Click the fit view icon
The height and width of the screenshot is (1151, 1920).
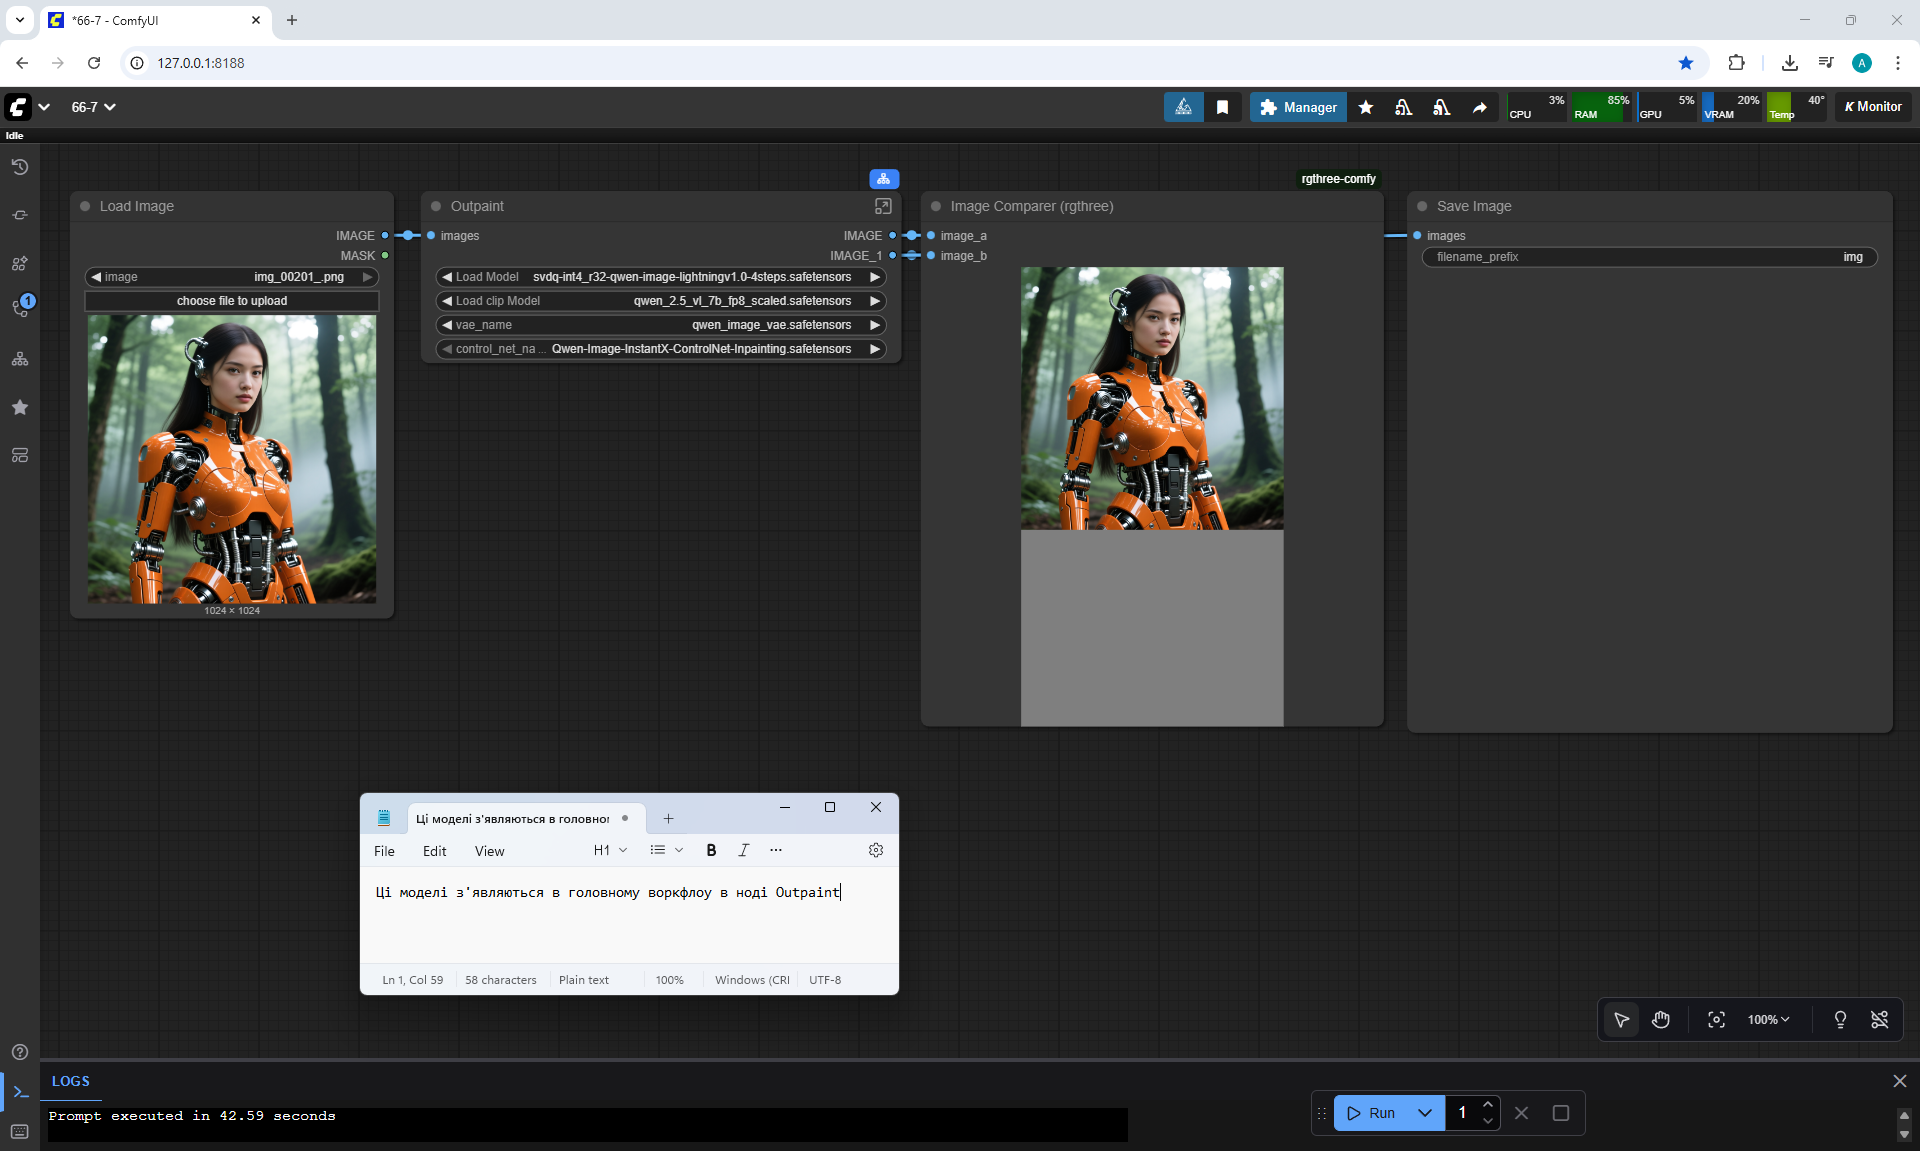tap(1716, 1019)
